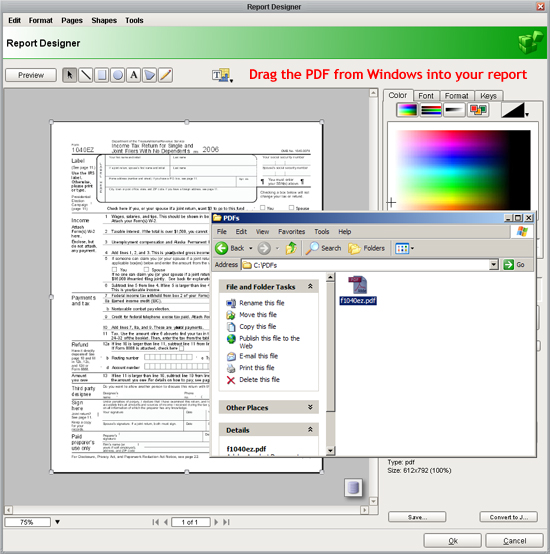Viewport: 550px width, 554px height.
Task: Choose the grayscale gradient mode icon
Action: click(x=454, y=110)
